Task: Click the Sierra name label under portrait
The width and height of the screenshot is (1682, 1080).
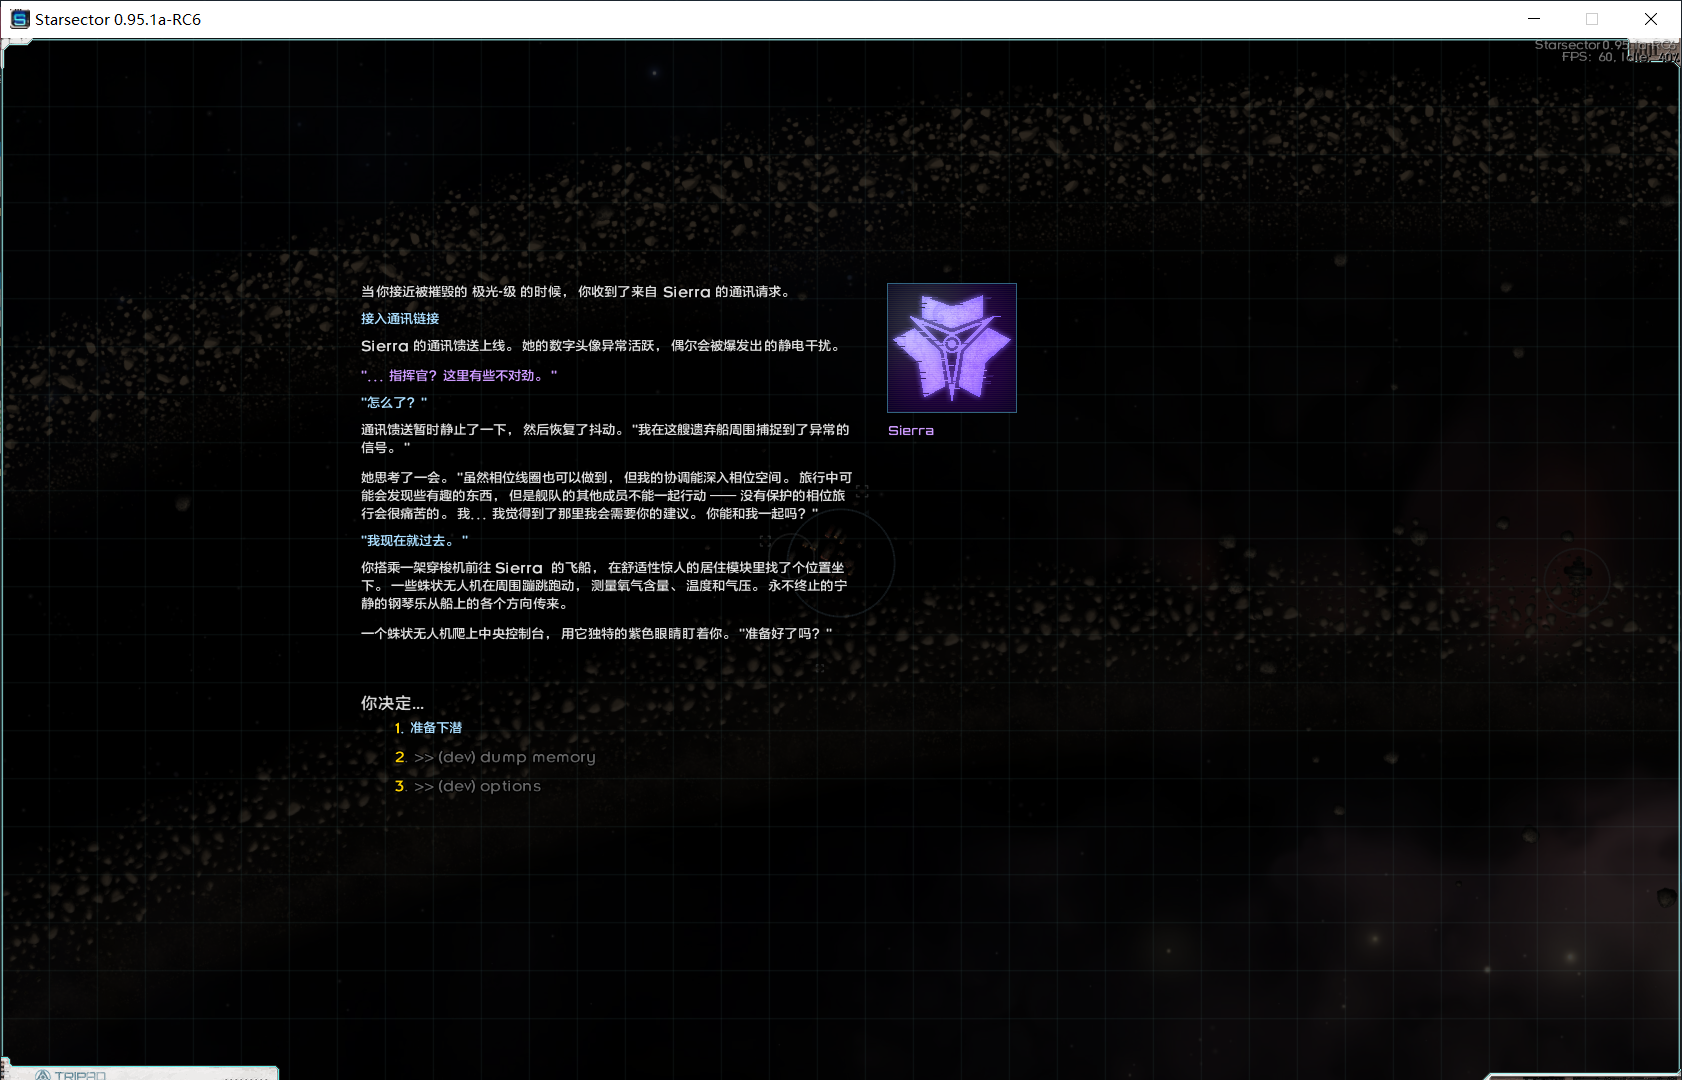Action: coord(910,431)
